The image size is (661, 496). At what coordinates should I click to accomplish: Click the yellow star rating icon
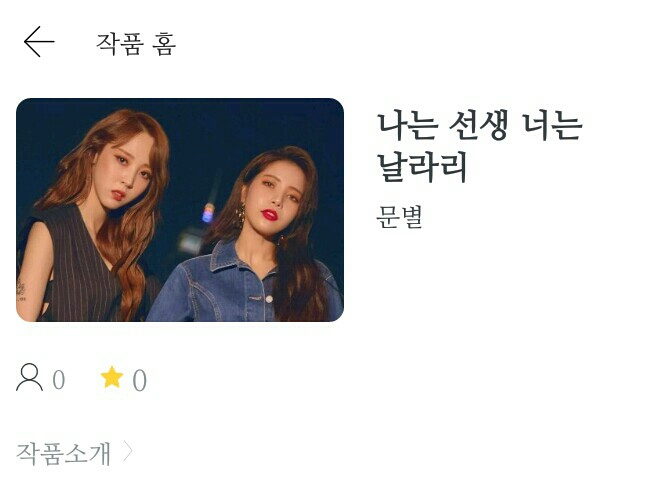pyautogui.click(x=112, y=377)
